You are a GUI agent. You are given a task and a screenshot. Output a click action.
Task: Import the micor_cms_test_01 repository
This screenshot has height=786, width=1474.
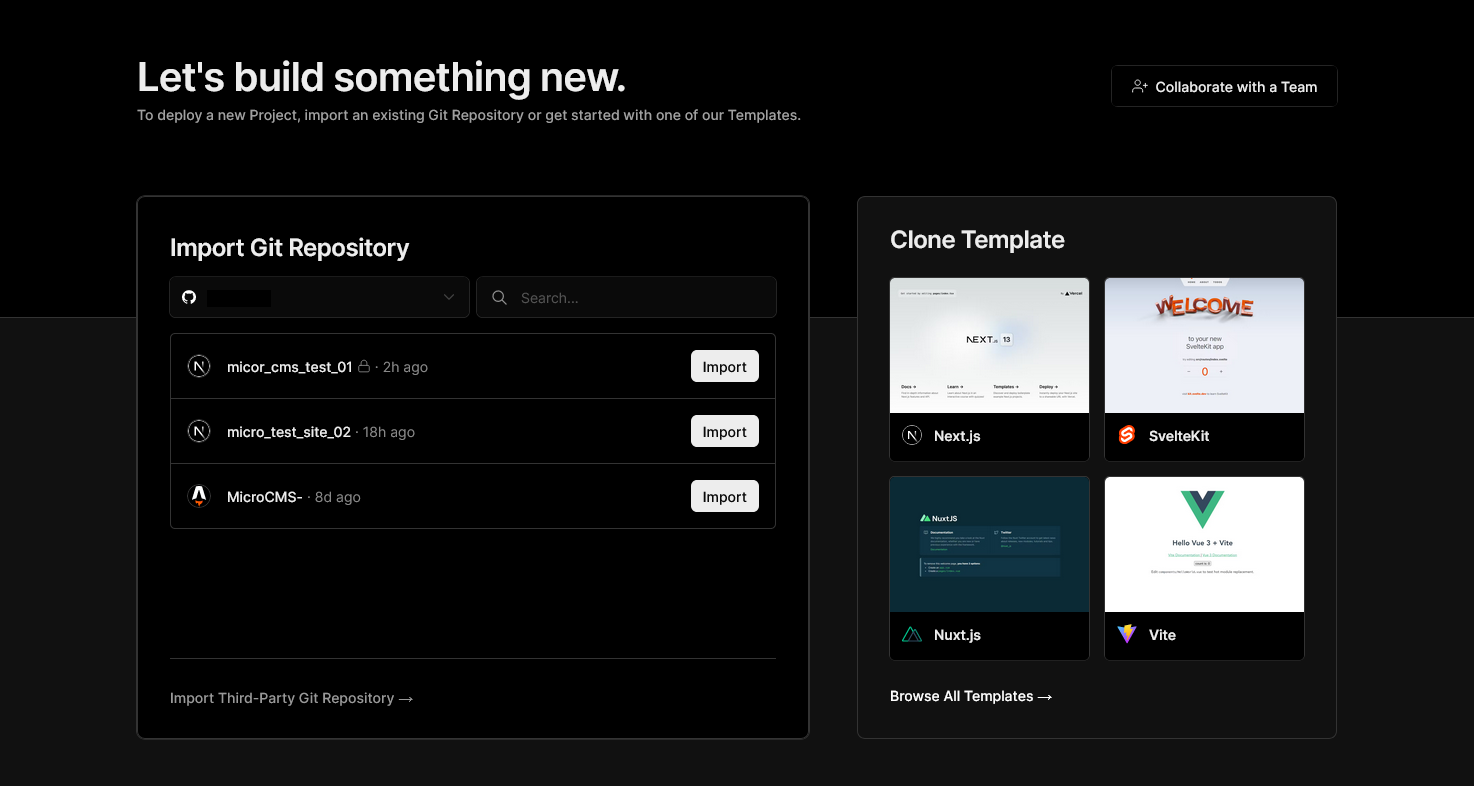[x=724, y=367]
